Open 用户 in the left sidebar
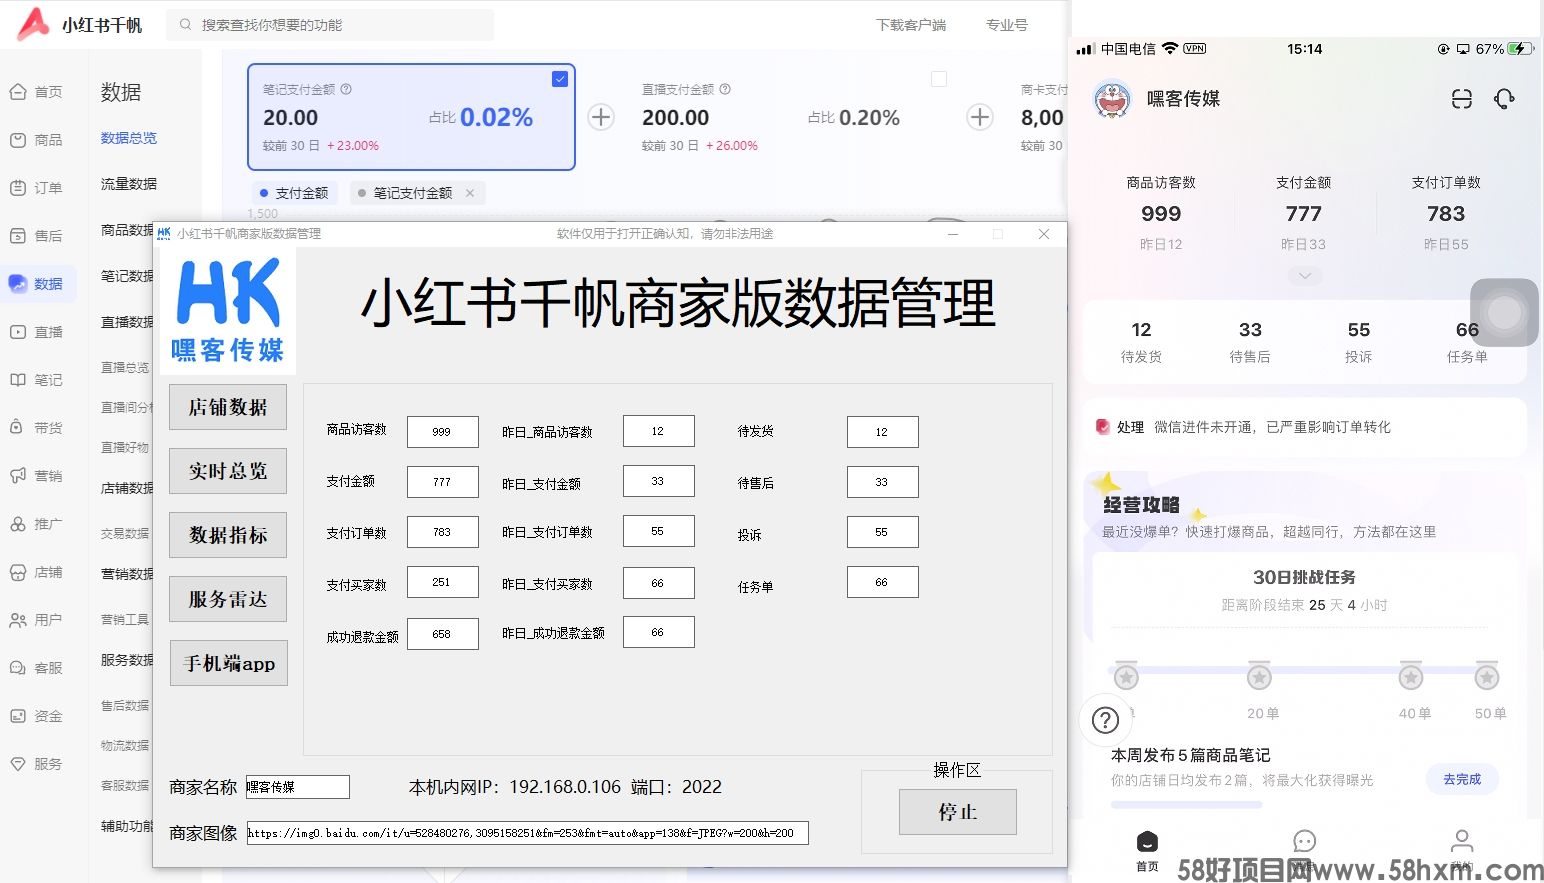This screenshot has height=883, width=1544. [36, 620]
